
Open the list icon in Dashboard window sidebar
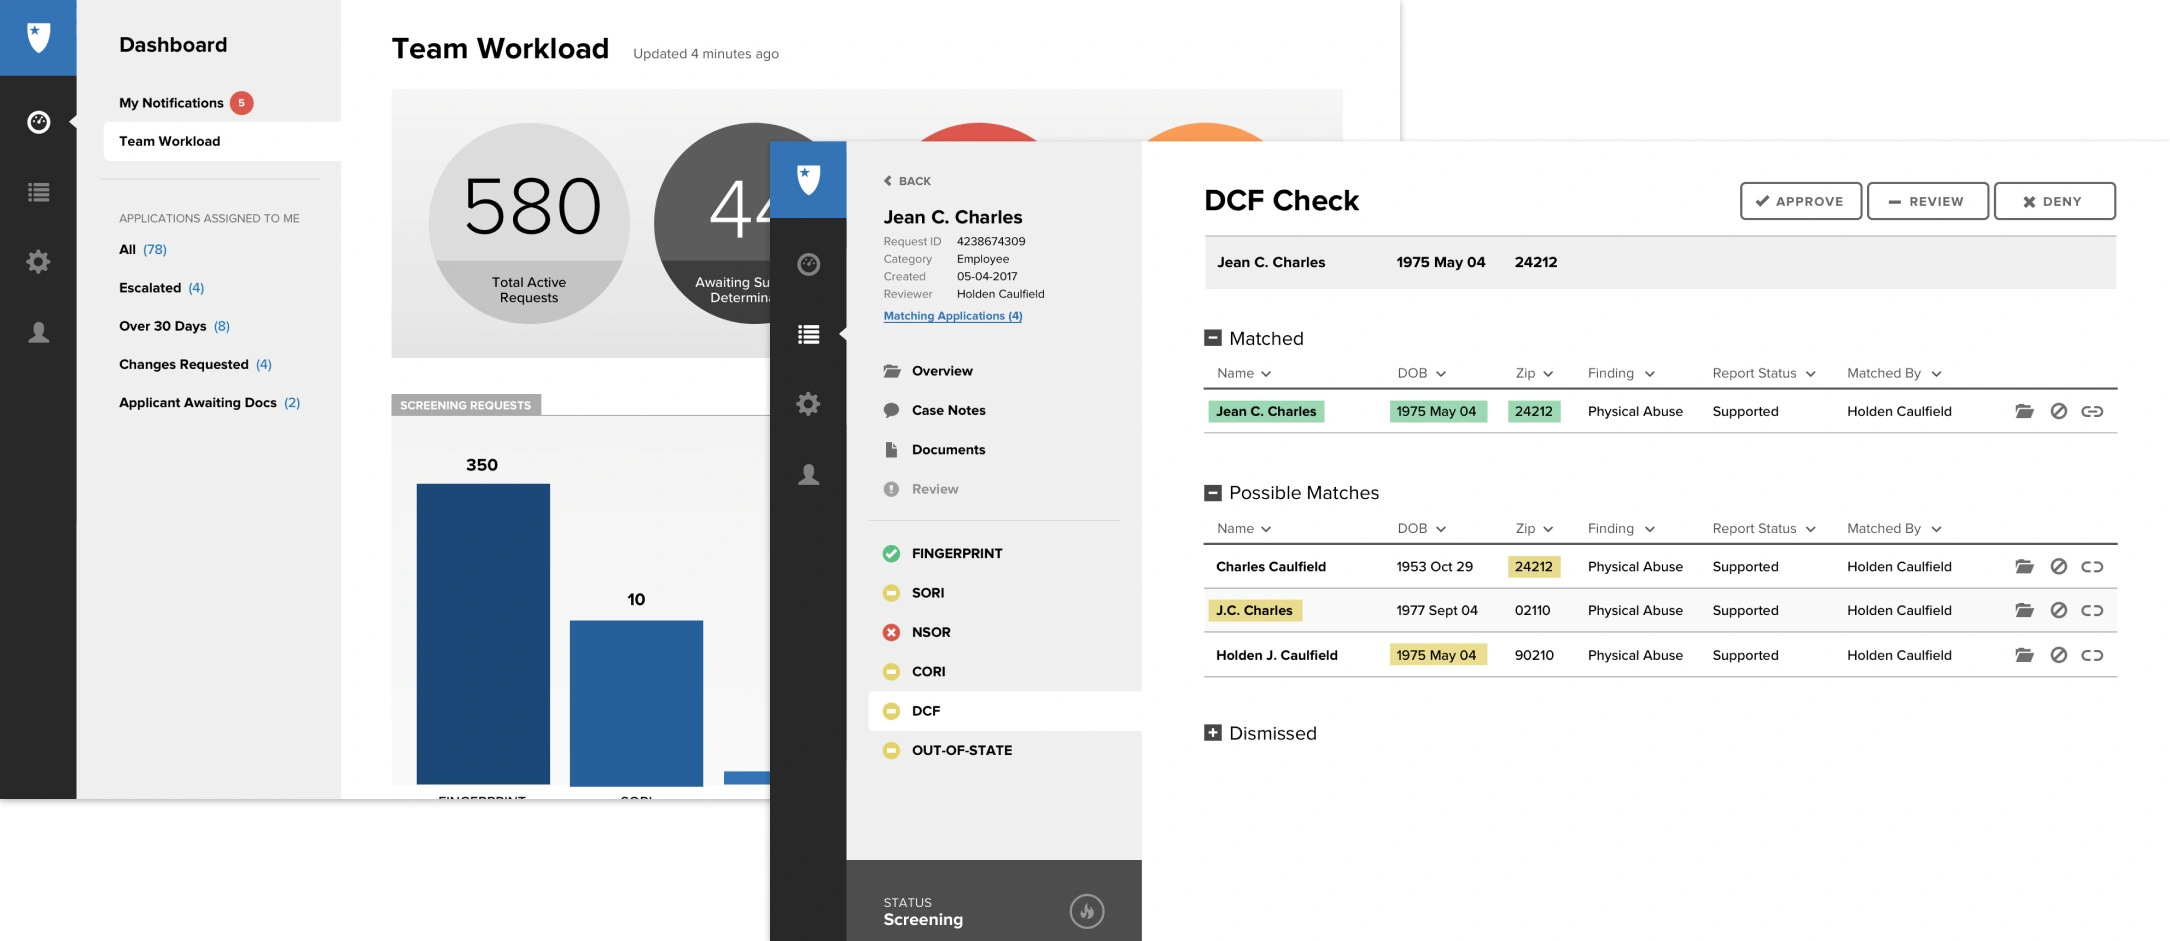coord(38,192)
